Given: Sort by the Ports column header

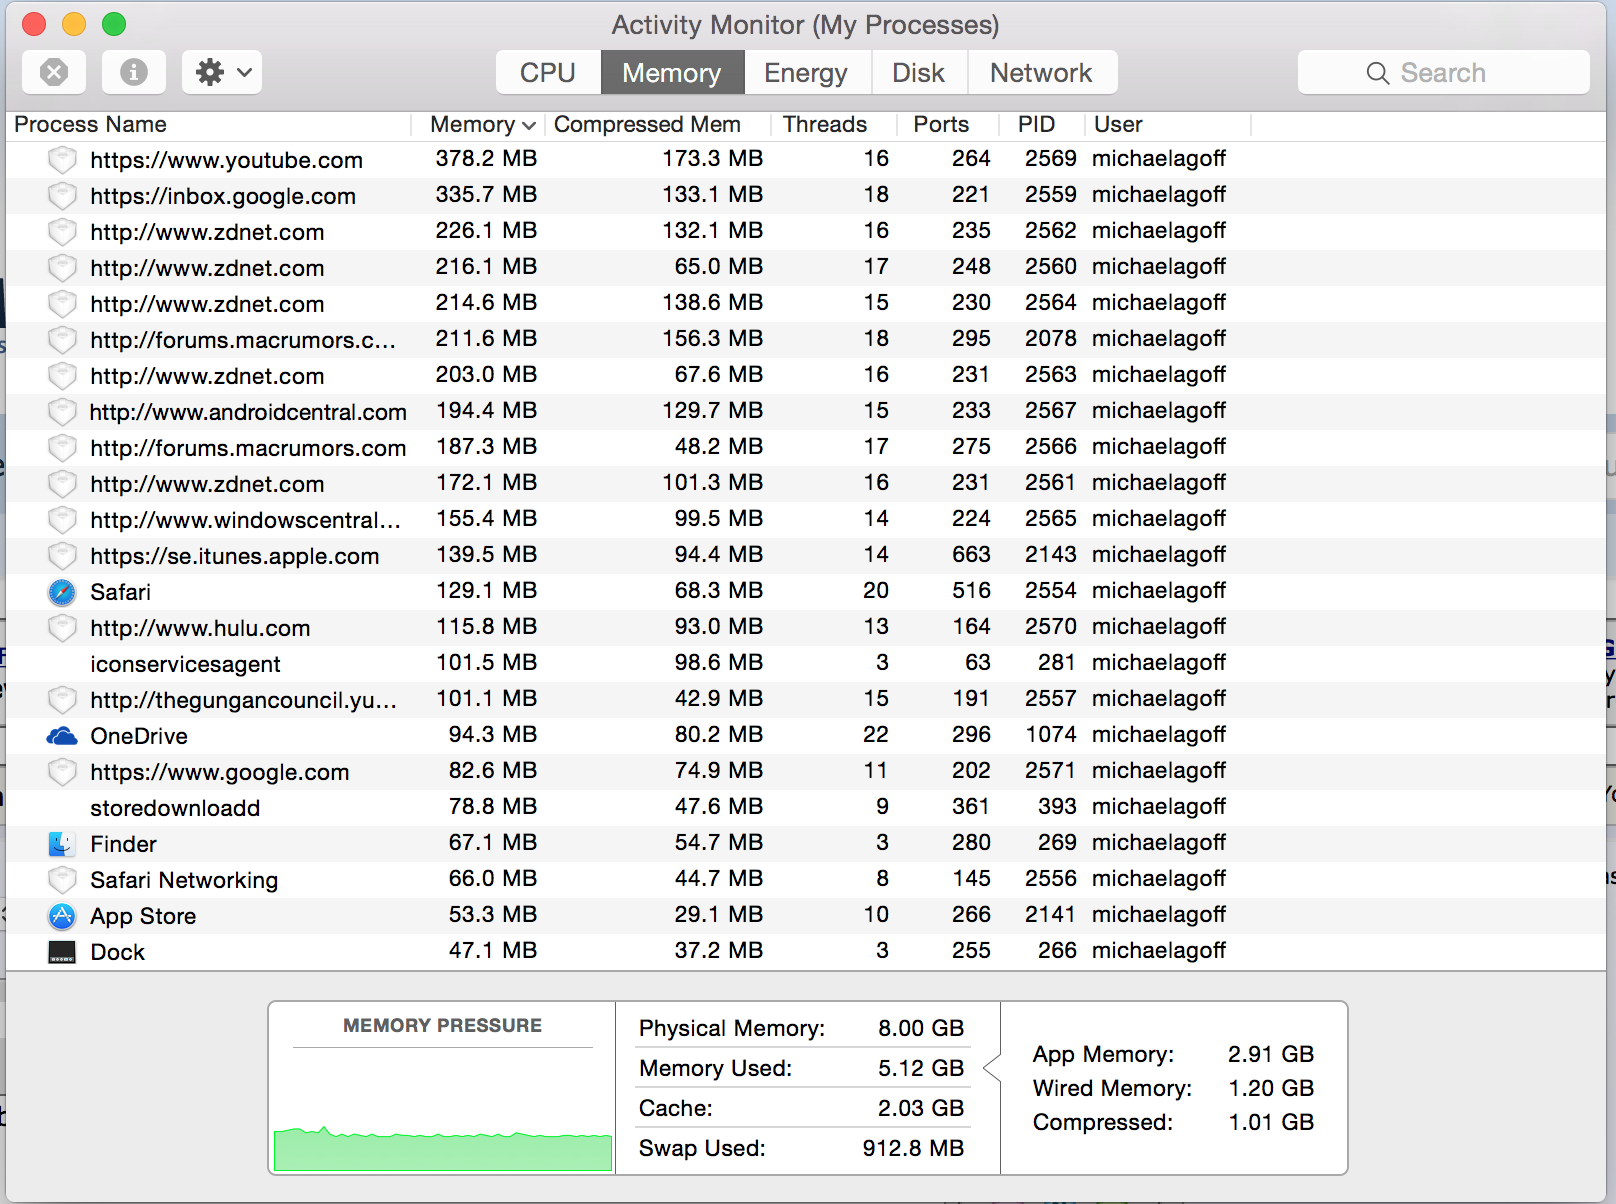Looking at the screenshot, I should pos(947,124).
